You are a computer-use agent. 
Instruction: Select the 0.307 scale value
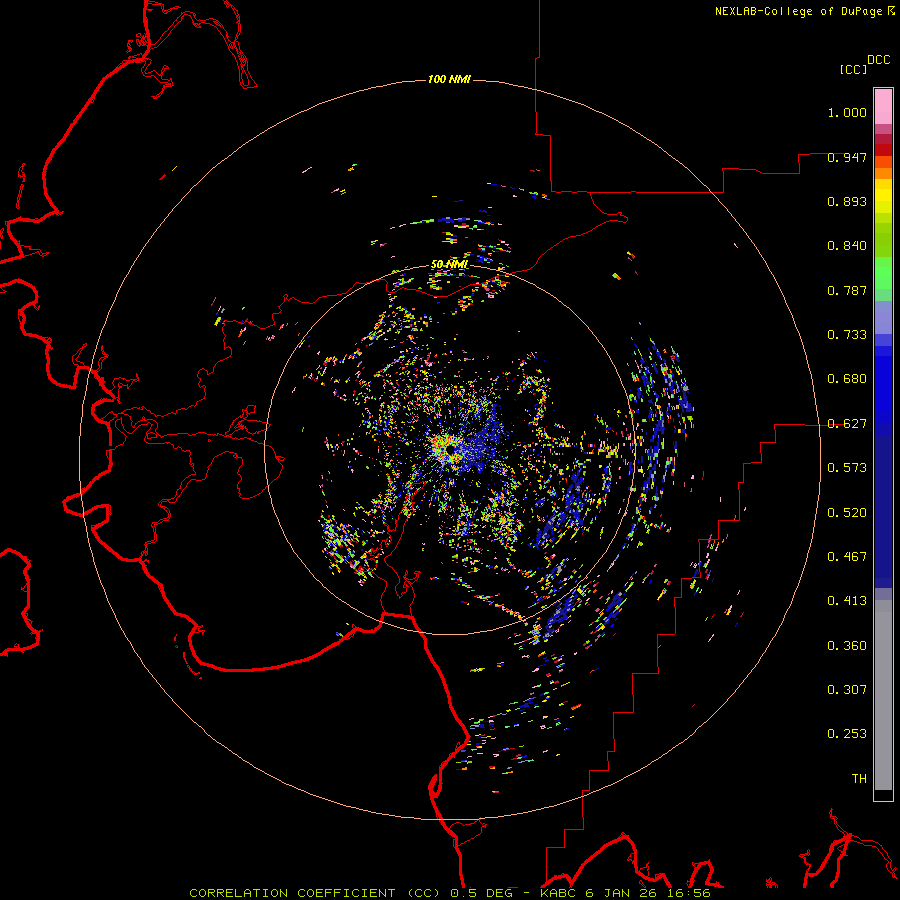tap(847, 690)
